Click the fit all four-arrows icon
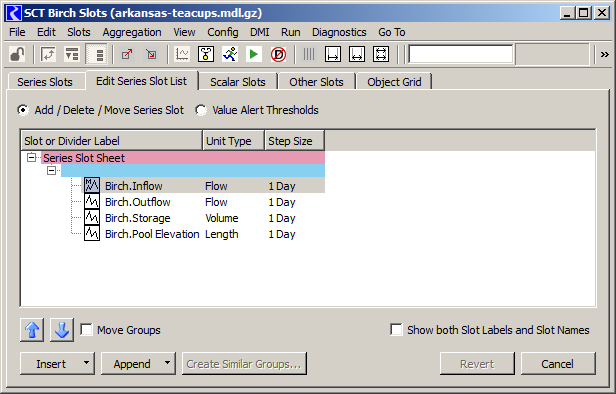The width and height of the screenshot is (616, 394). click(x=381, y=54)
